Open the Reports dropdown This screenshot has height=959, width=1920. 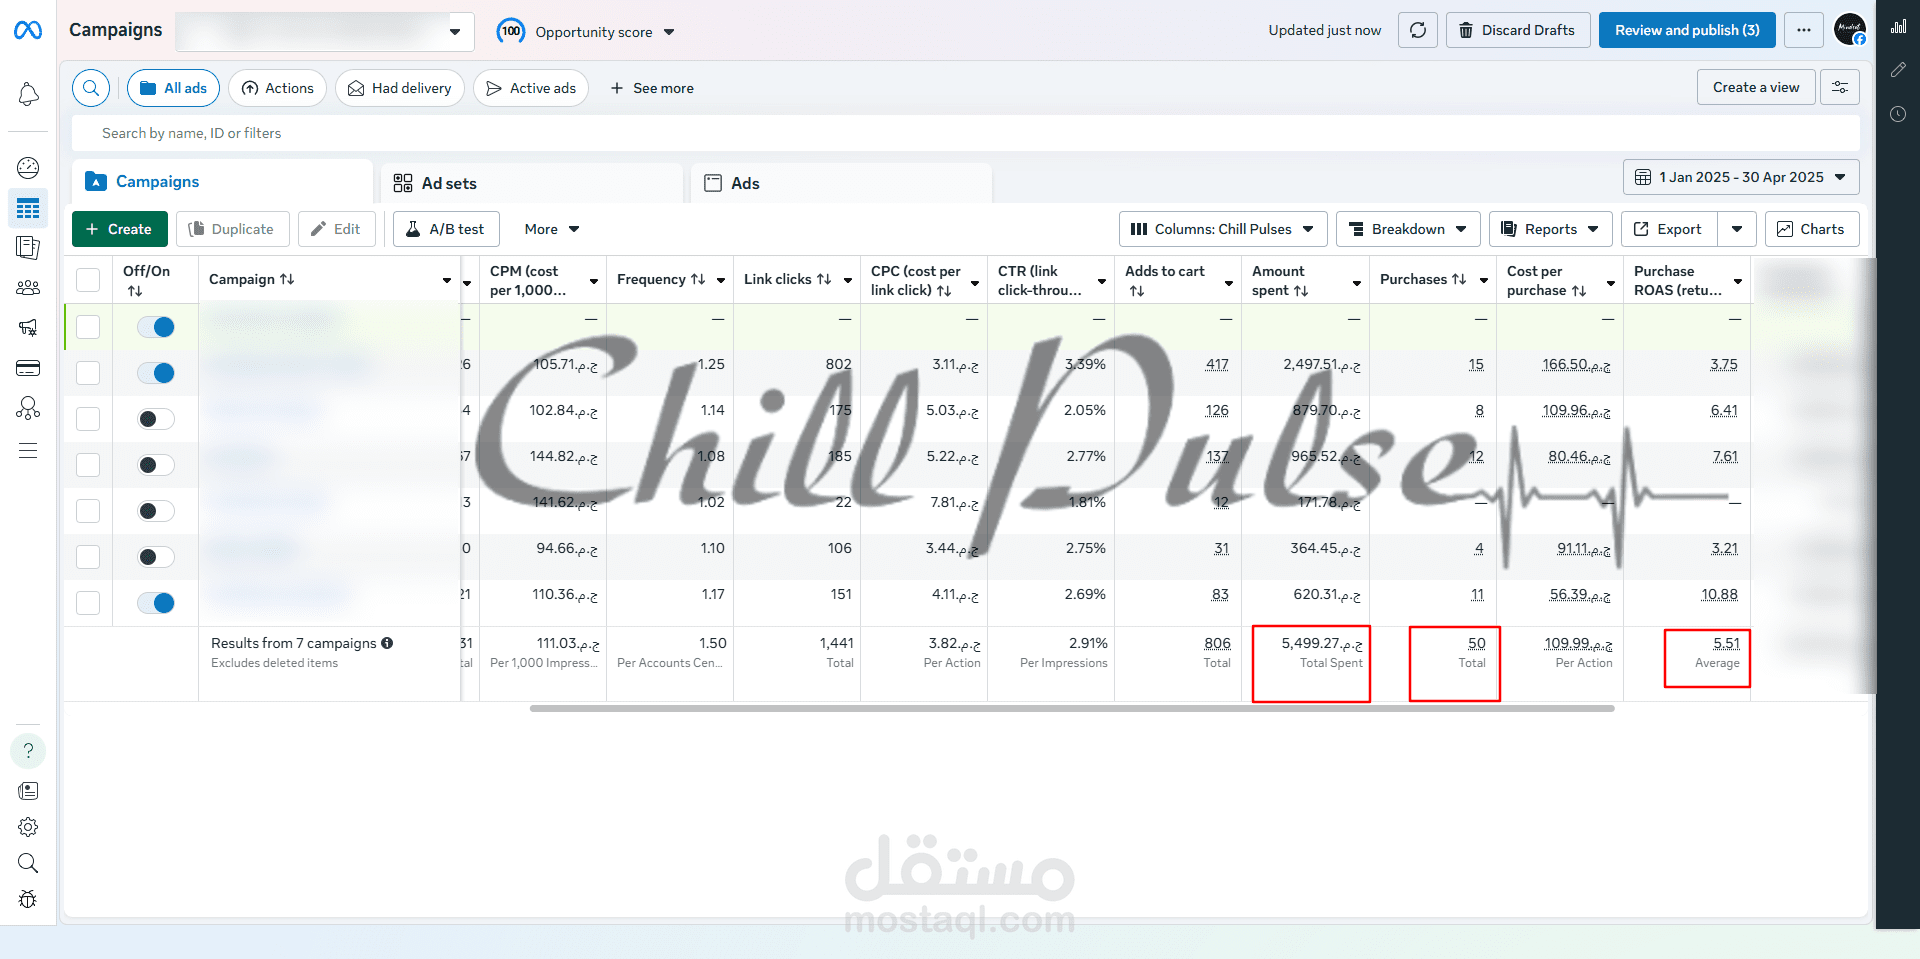[x=1550, y=229]
